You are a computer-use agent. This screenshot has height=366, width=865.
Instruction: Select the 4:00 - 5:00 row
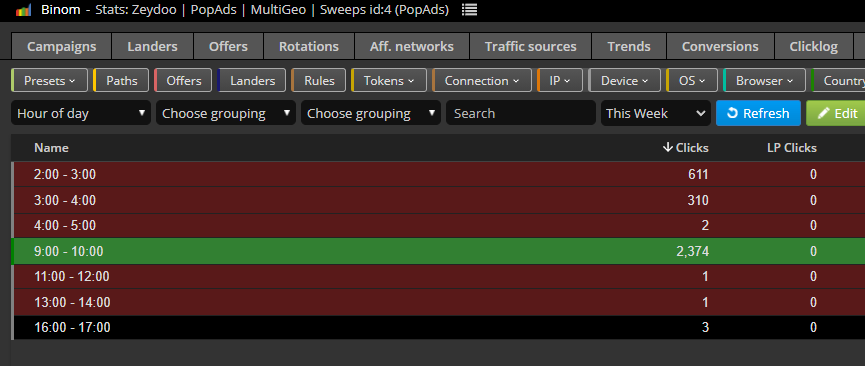point(438,225)
